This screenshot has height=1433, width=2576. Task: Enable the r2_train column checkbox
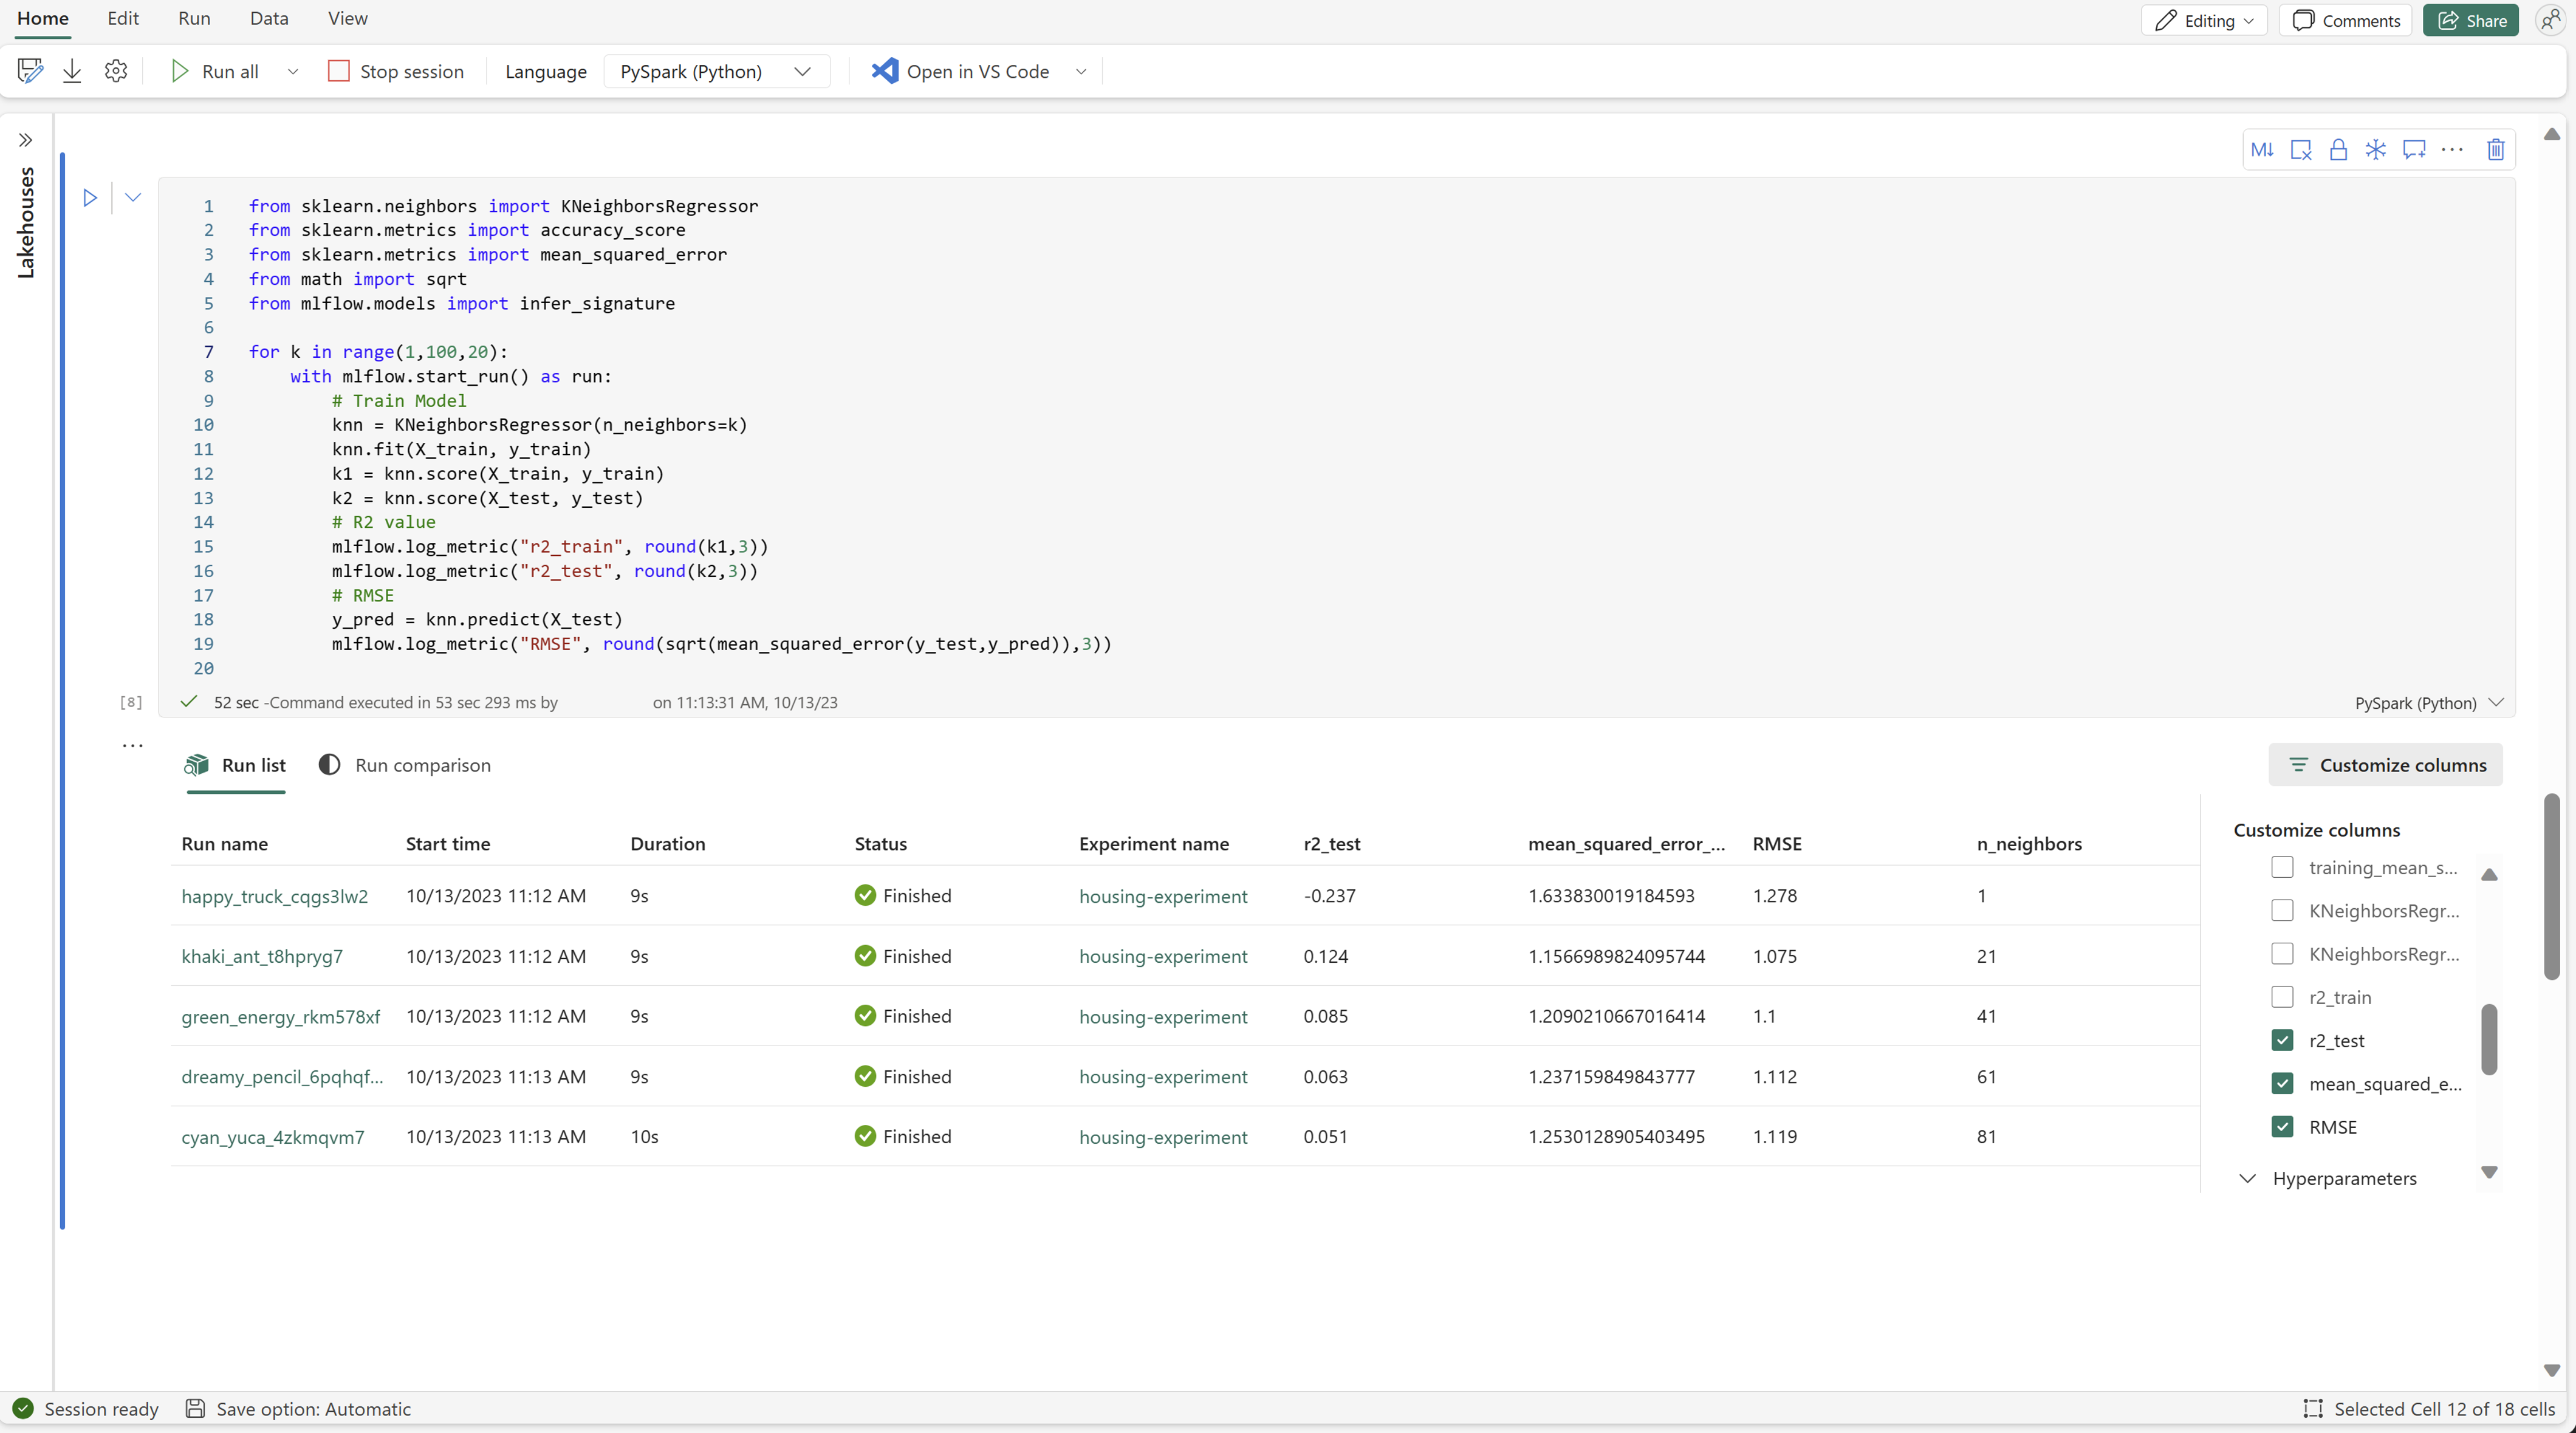2282,997
